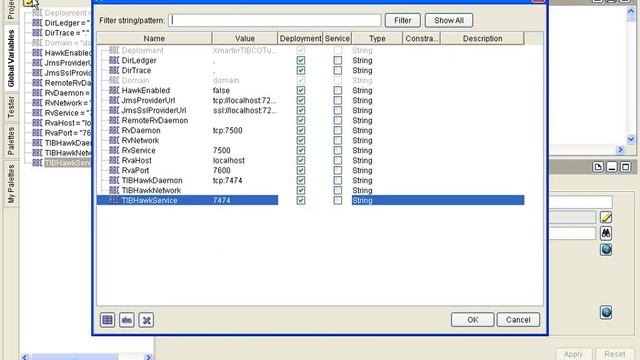Click scroll down arrow in right panel
The image size is (640, 360).
click(x=631, y=140)
